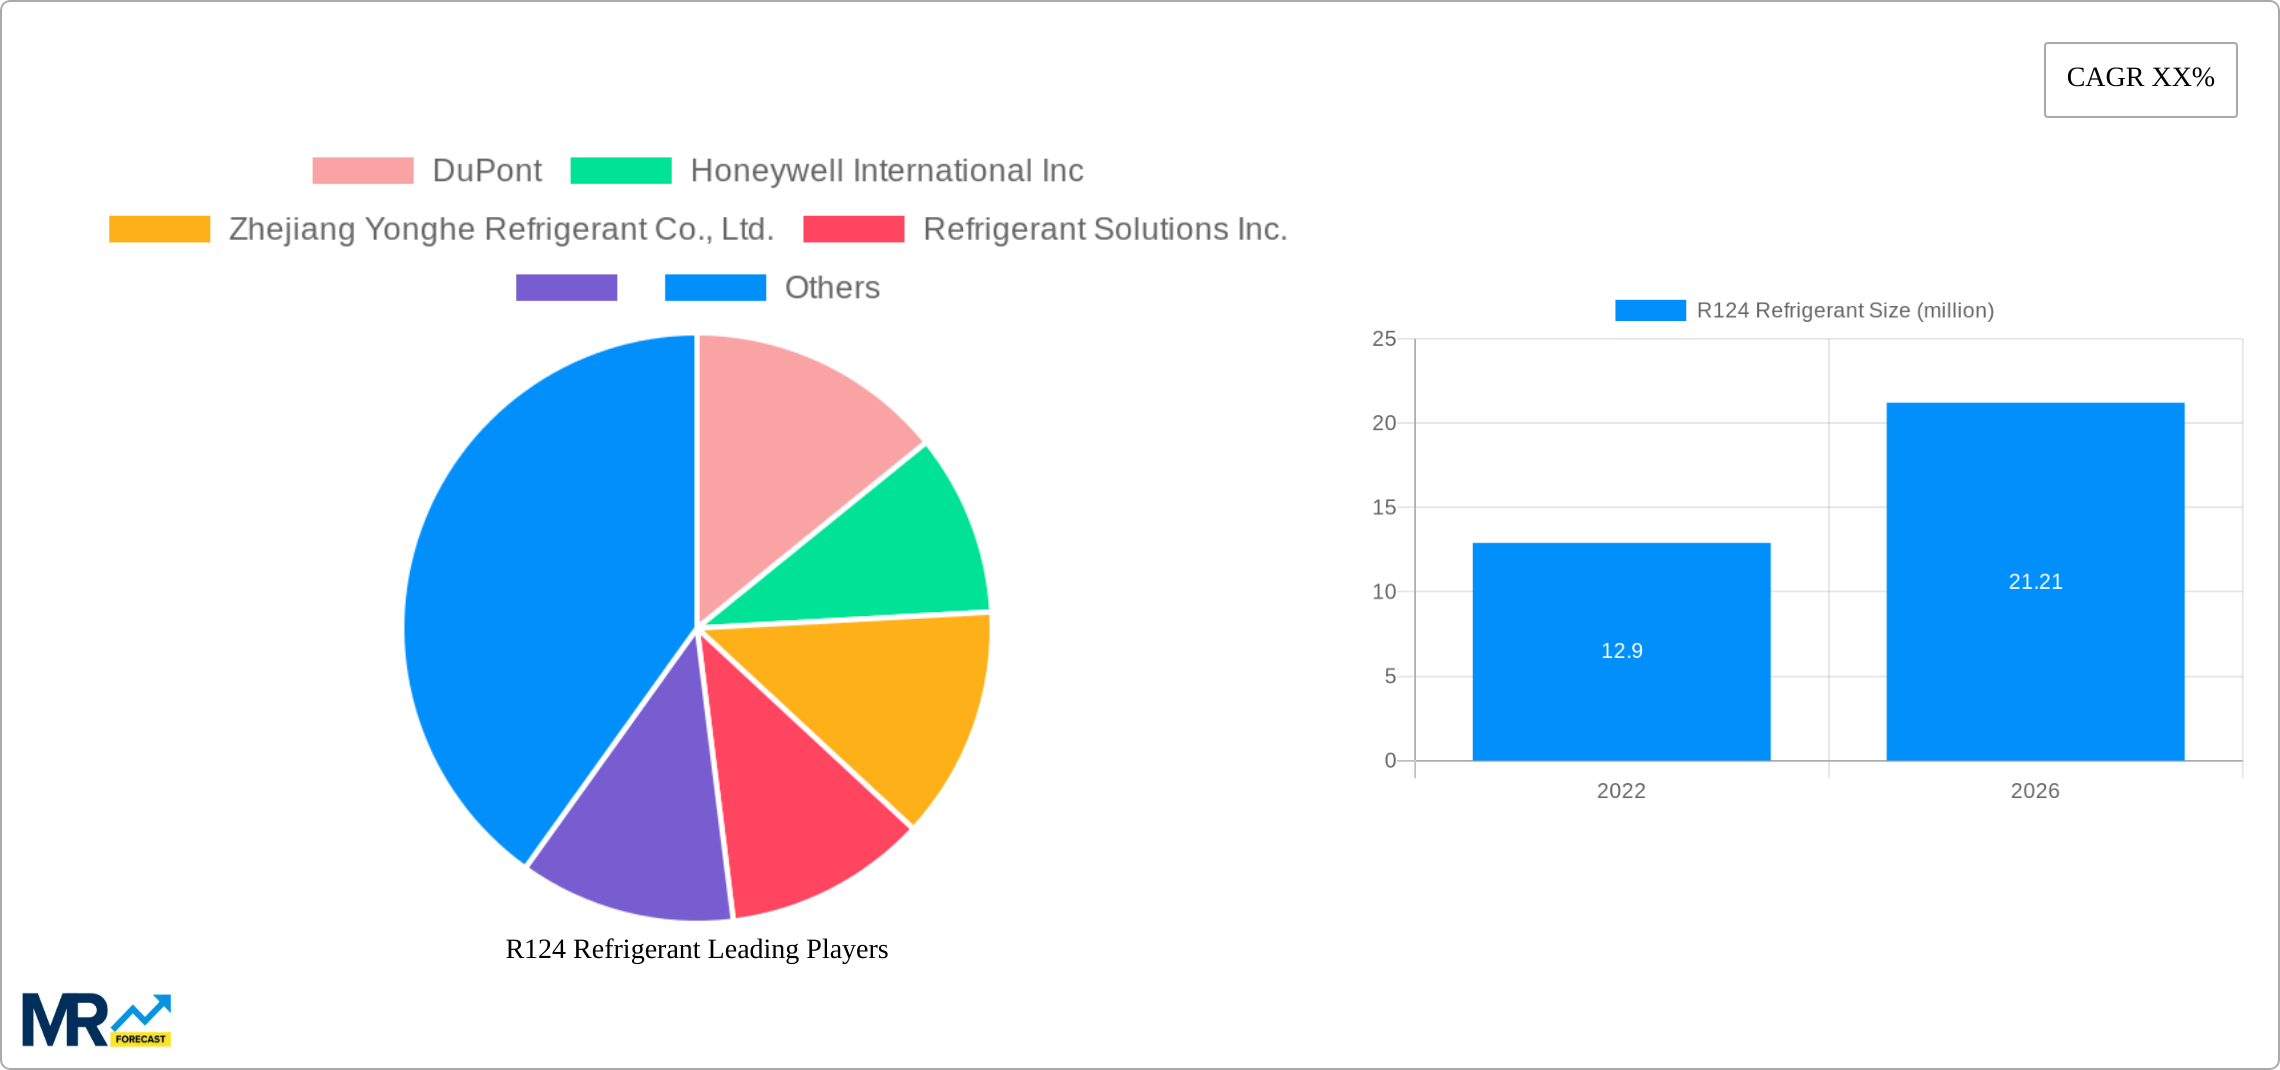Click the R124 Refrigerant Leading Players title
The width and height of the screenshot is (2280, 1070).
pyautogui.click(x=697, y=949)
